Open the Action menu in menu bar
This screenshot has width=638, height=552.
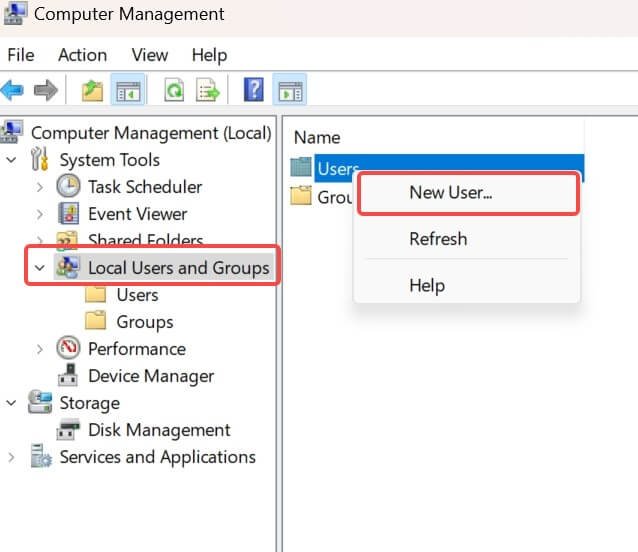(82, 55)
